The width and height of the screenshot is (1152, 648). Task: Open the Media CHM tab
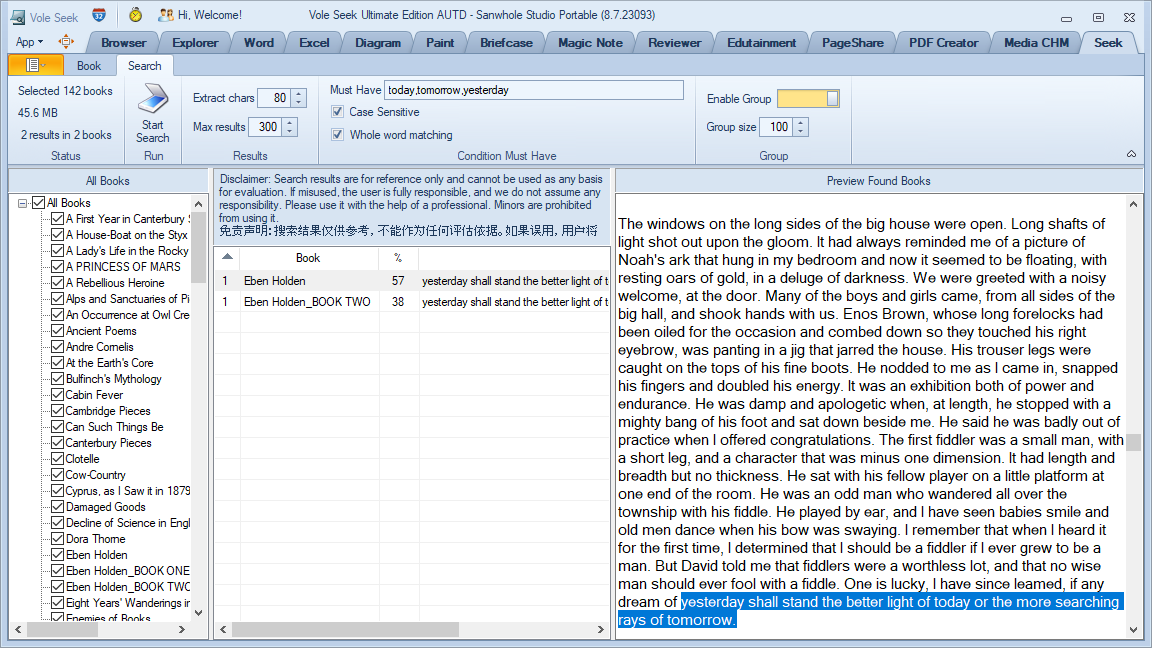[1036, 43]
